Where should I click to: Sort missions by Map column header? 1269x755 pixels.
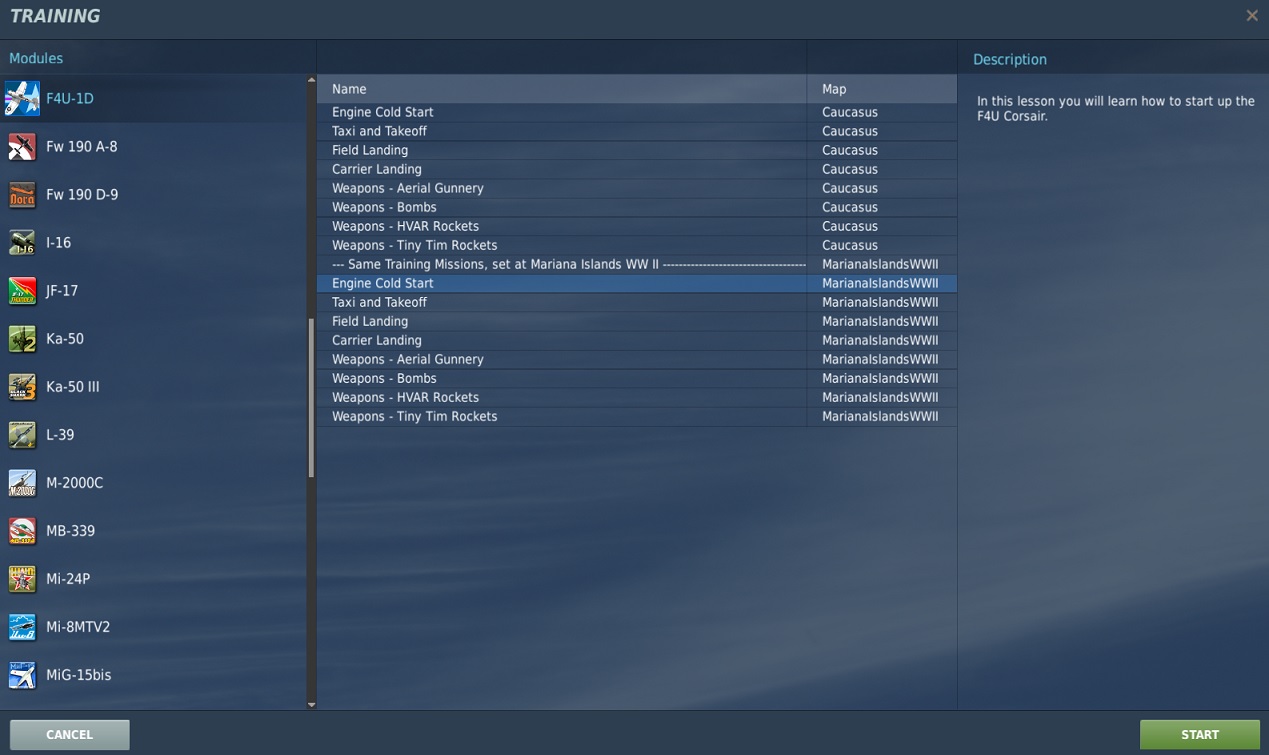(880, 89)
